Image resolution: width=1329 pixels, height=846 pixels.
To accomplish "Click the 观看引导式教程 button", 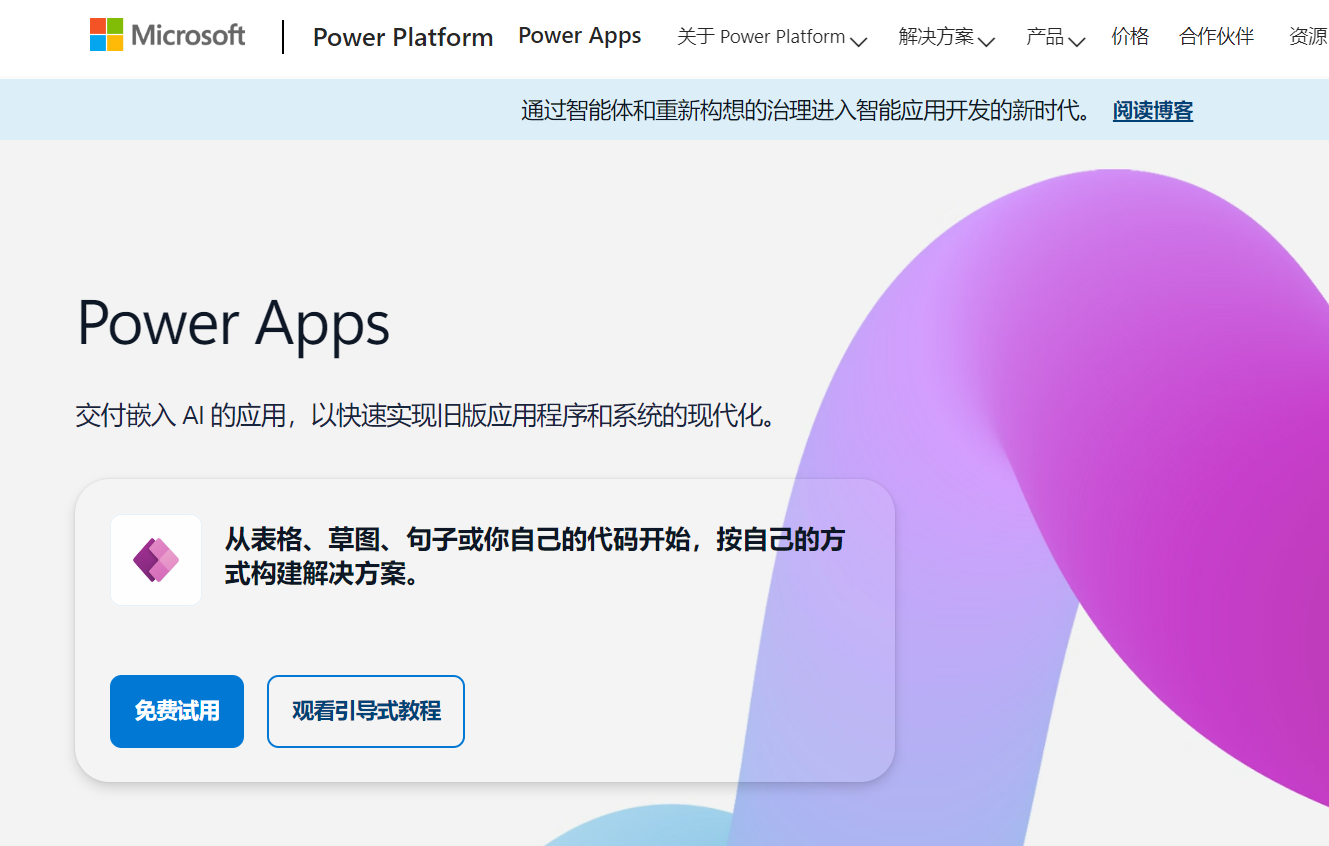I will 366,711.
